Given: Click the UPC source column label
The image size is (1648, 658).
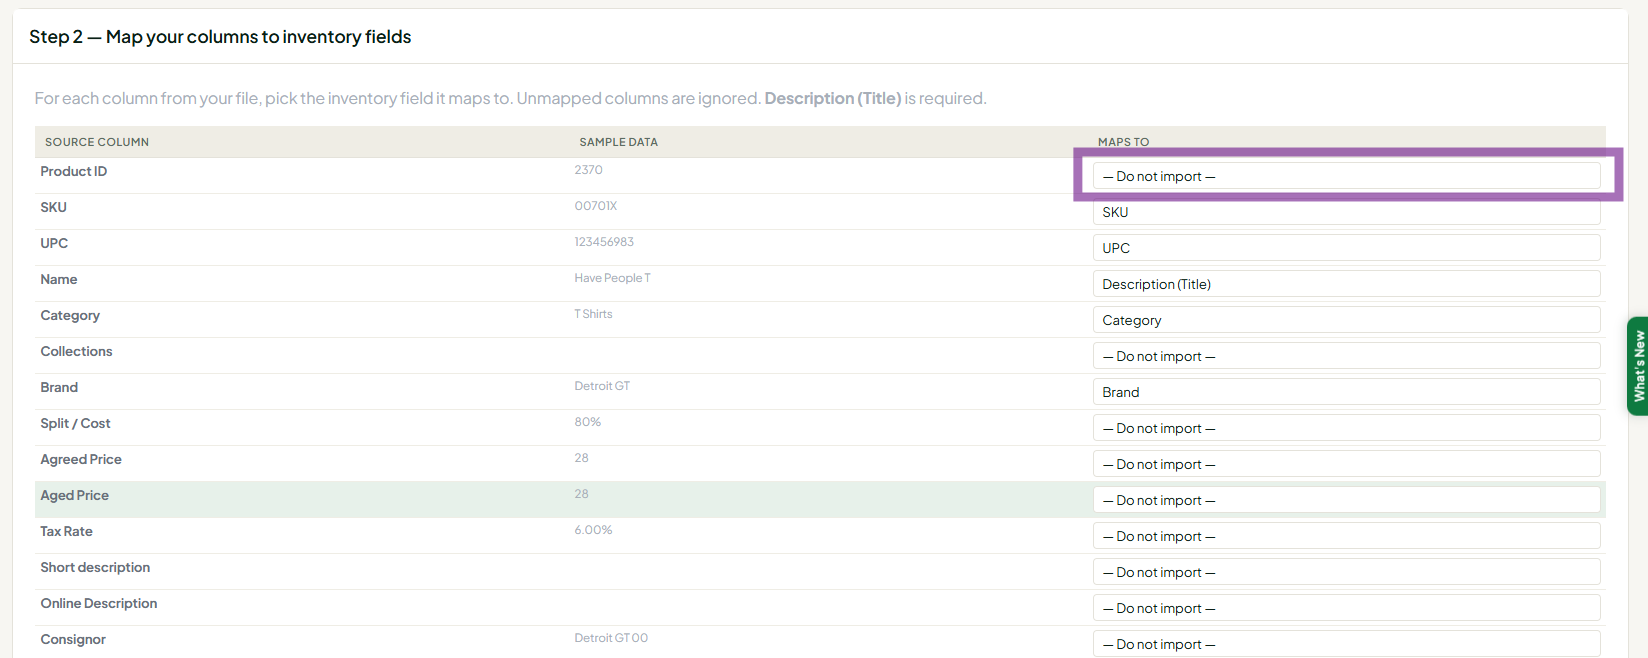Looking at the screenshot, I should tap(54, 243).
